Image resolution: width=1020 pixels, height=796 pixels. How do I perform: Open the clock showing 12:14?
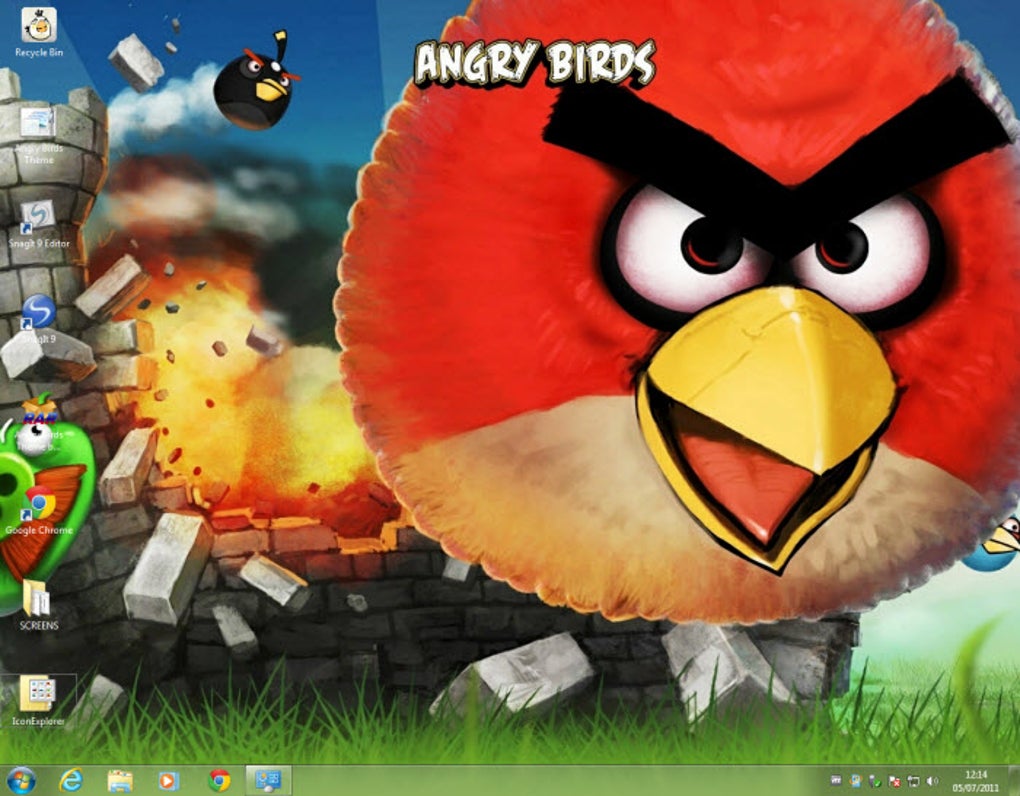[x=976, y=781]
